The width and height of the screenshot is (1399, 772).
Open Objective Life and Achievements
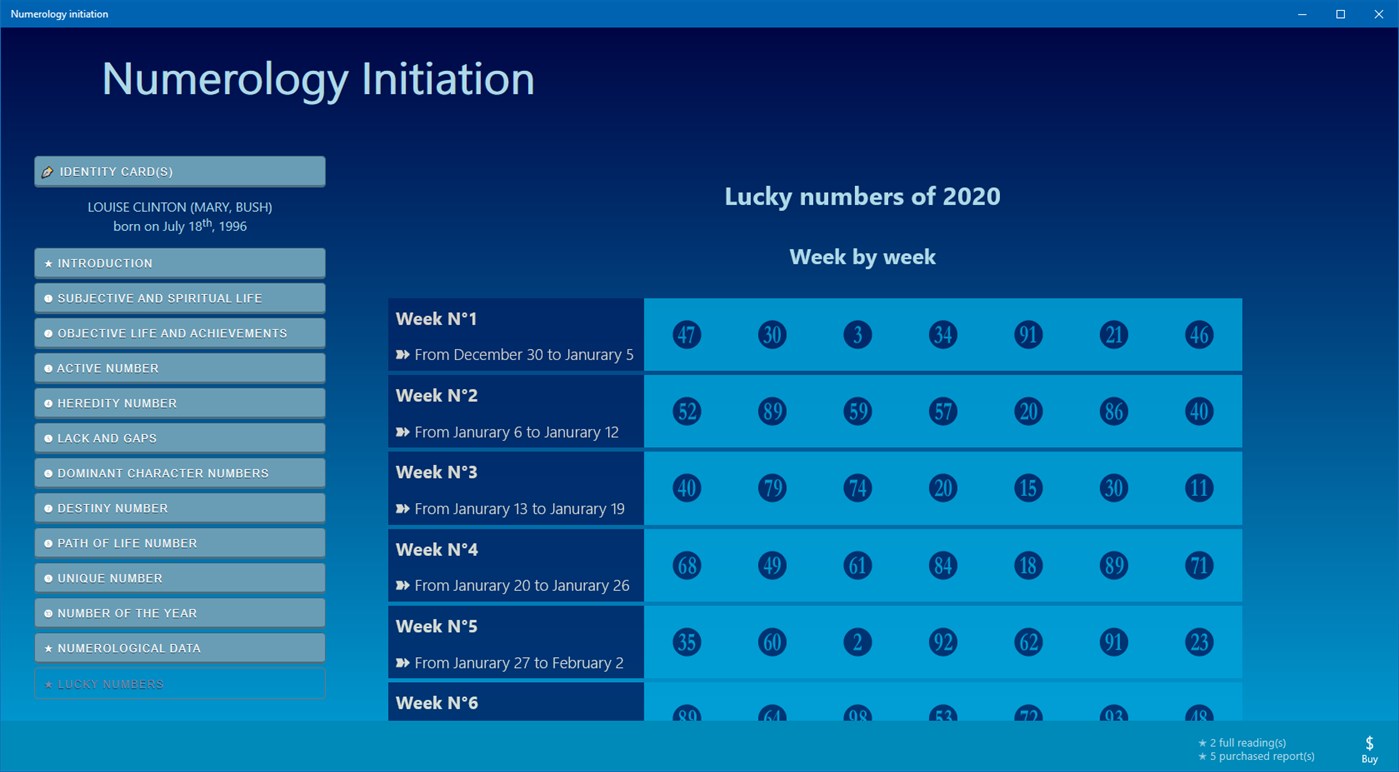[178, 332]
